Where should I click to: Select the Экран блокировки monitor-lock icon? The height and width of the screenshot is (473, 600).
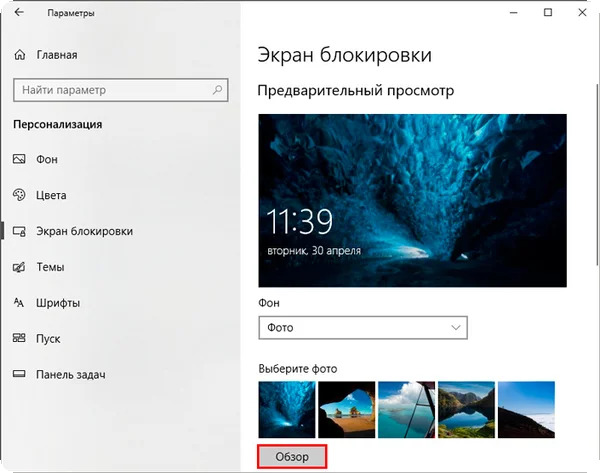point(19,231)
